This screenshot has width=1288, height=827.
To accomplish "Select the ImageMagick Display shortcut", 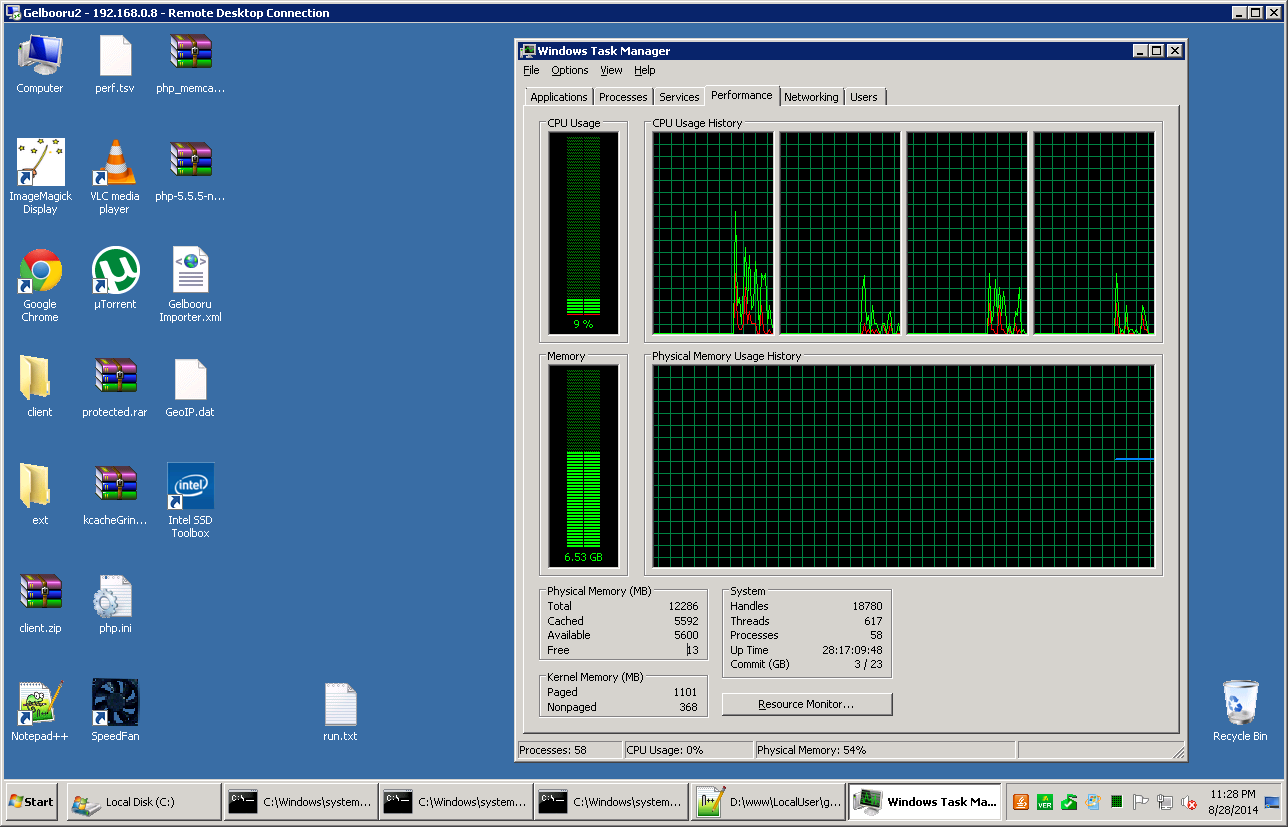I will point(40,164).
